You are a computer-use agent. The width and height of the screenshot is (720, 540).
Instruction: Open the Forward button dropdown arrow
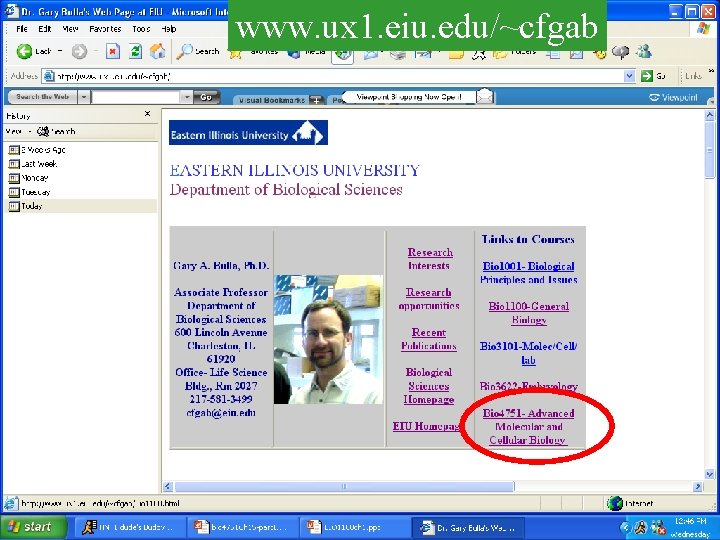[96, 51]
